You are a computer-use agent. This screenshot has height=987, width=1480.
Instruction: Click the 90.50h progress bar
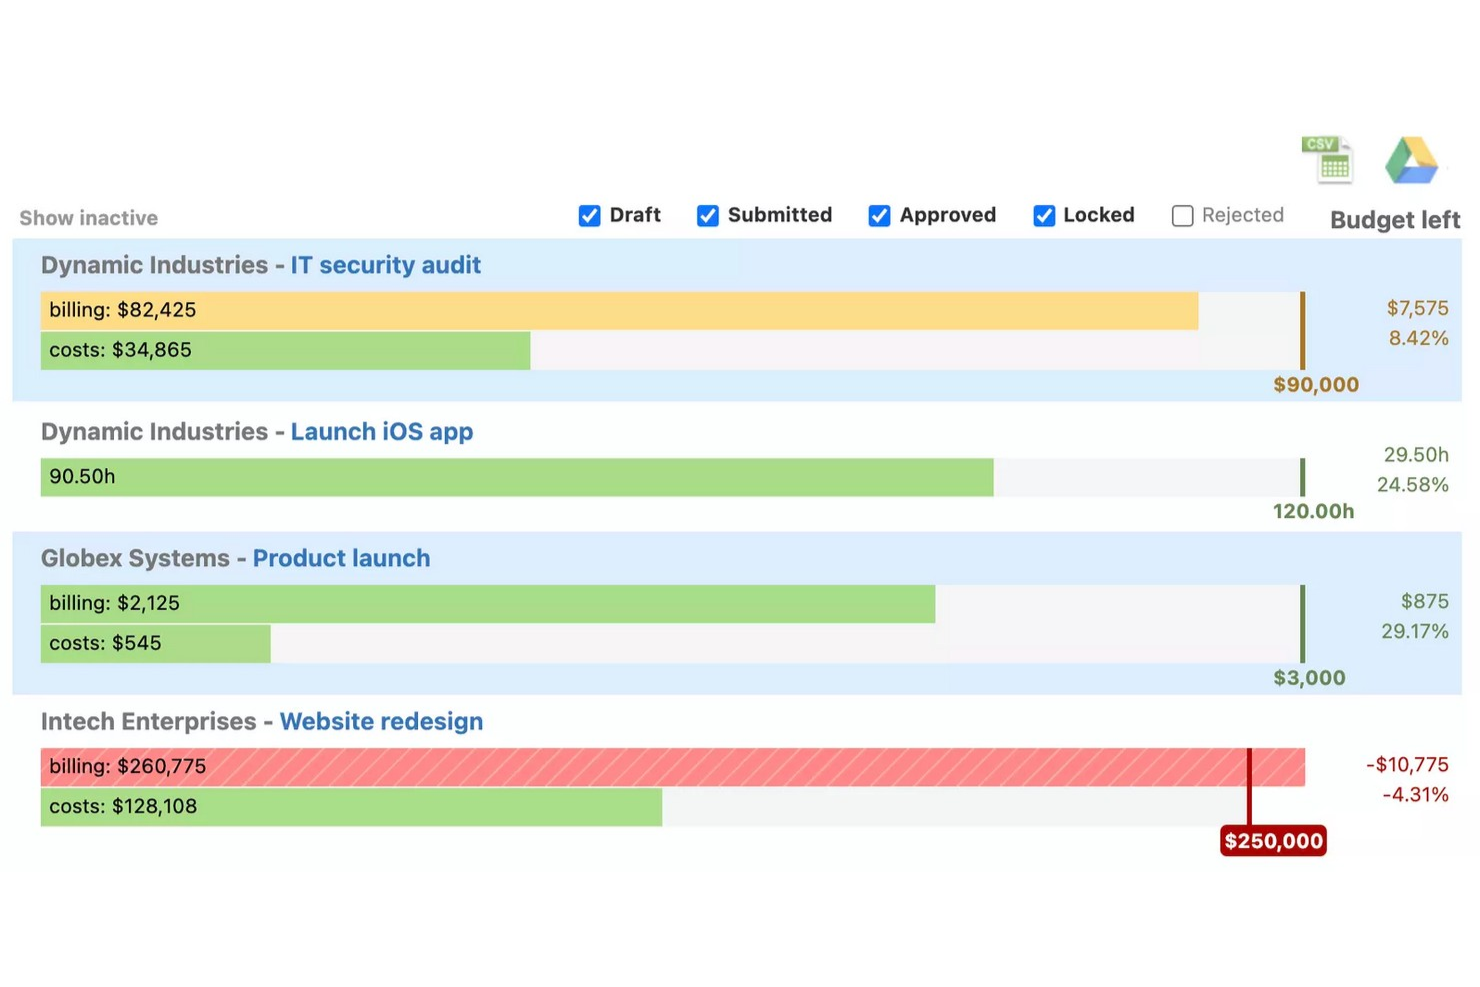tap(517, 477)
